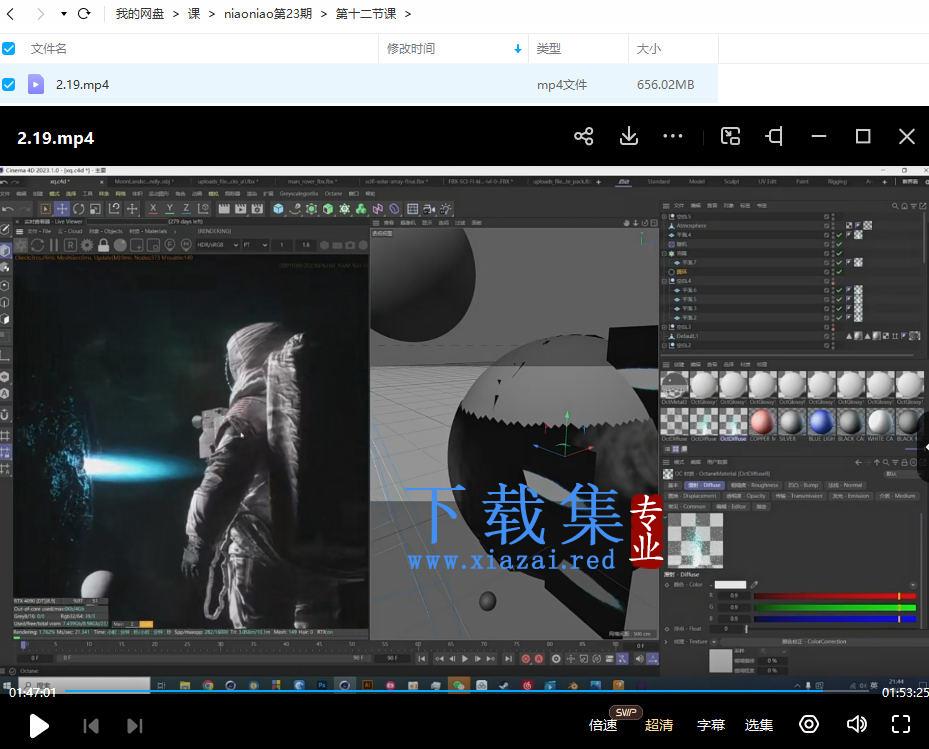Choose the Live Selection tool in Cinema 4D
The height and width of the screenshot is (749, 929).
(45, 209)
